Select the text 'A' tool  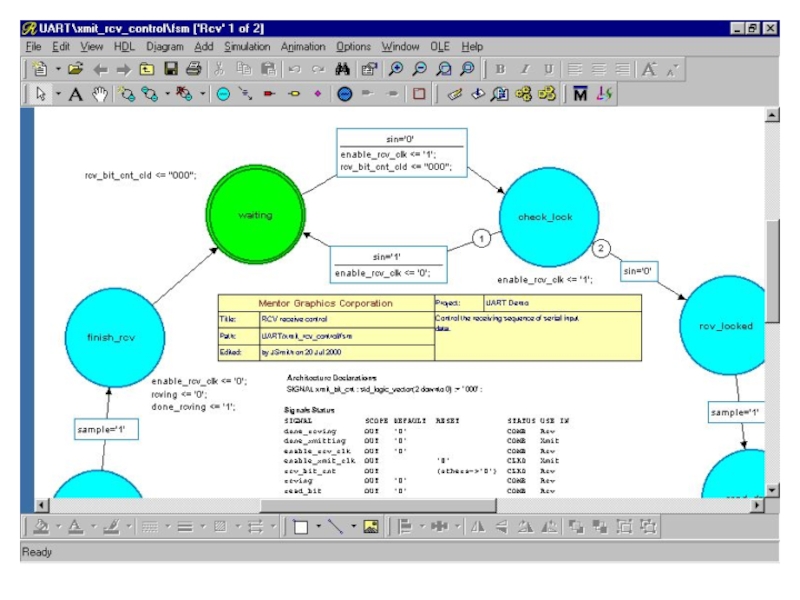pos(75,96)
